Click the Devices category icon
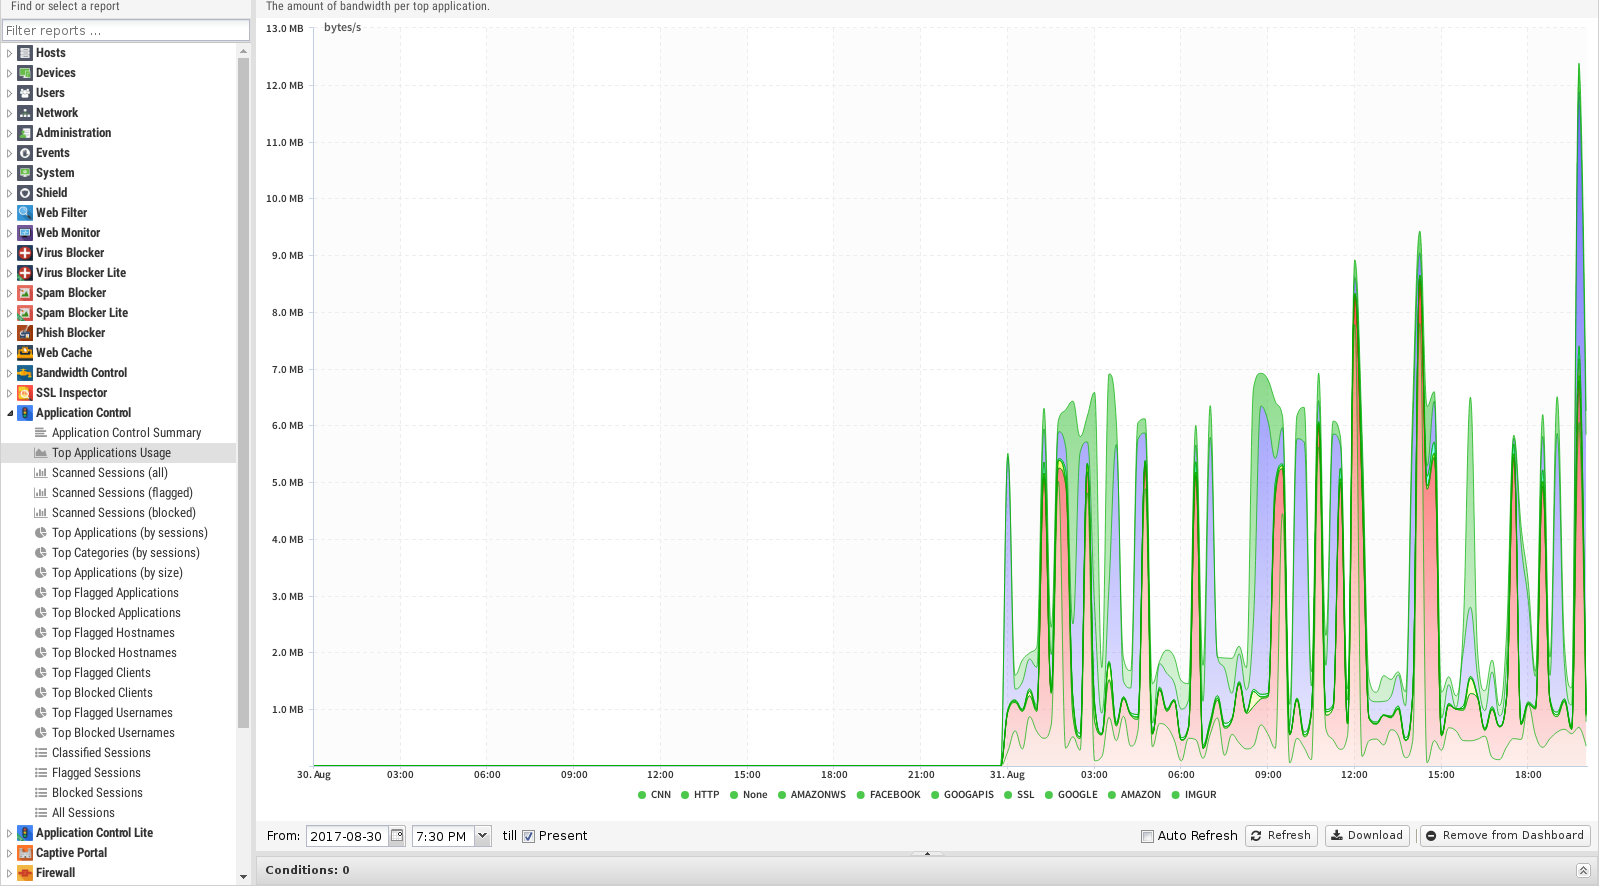 (25, 73)
